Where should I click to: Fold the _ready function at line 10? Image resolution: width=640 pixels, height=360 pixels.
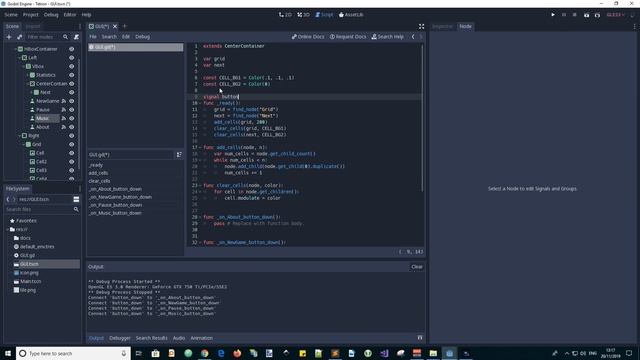tap(200, 103)
